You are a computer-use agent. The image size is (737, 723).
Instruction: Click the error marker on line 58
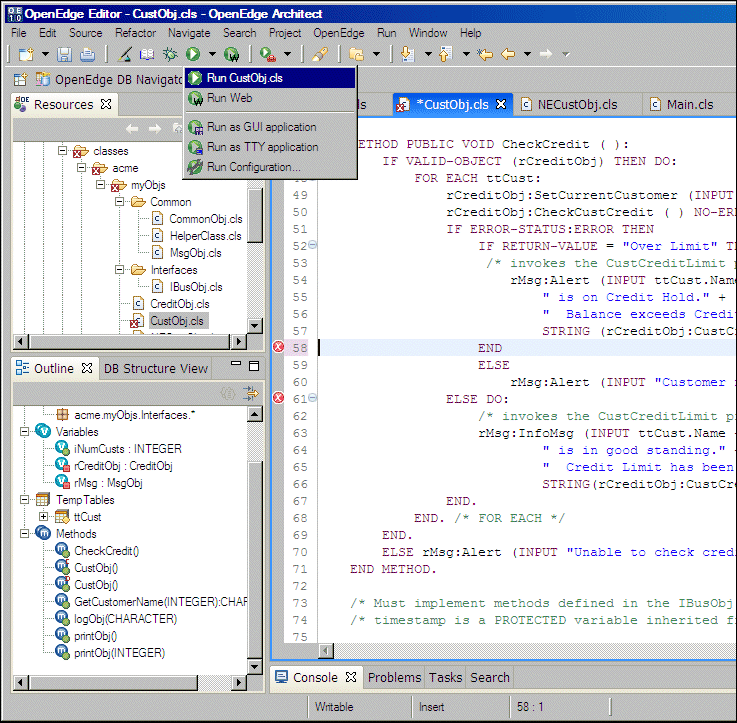tap(279, 347)
